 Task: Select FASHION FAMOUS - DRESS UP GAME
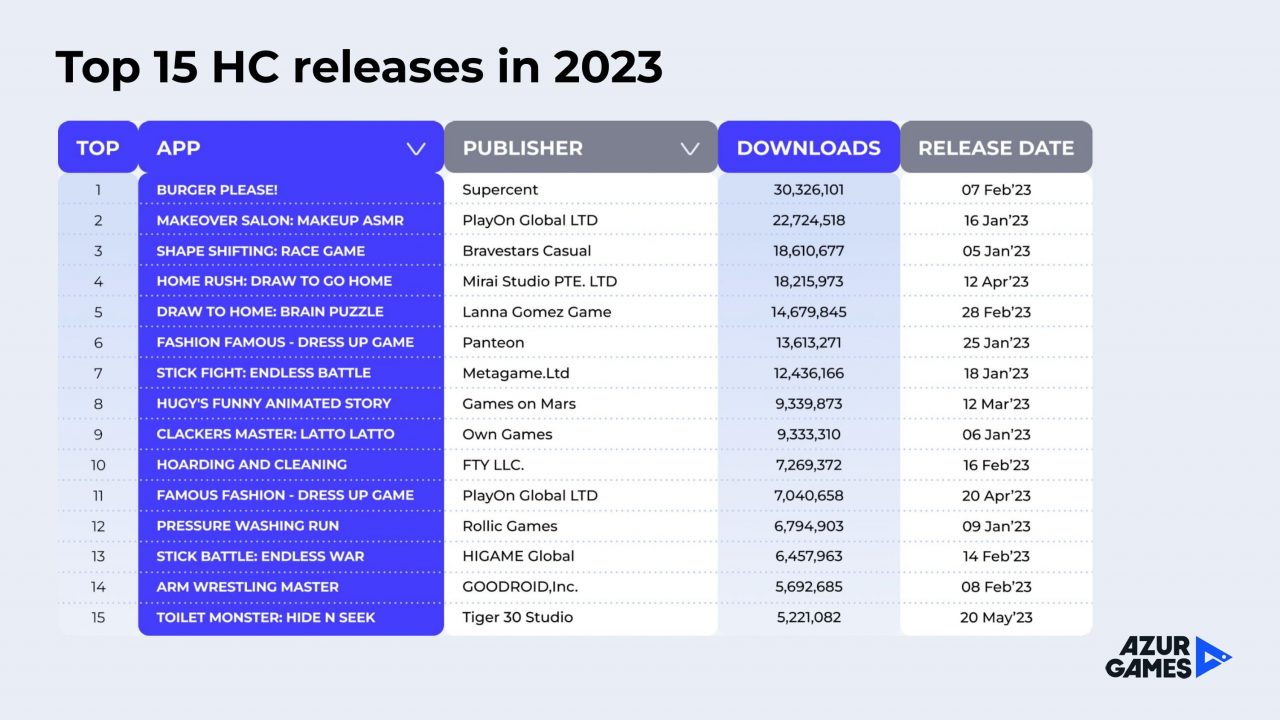(x=285, y=342)
